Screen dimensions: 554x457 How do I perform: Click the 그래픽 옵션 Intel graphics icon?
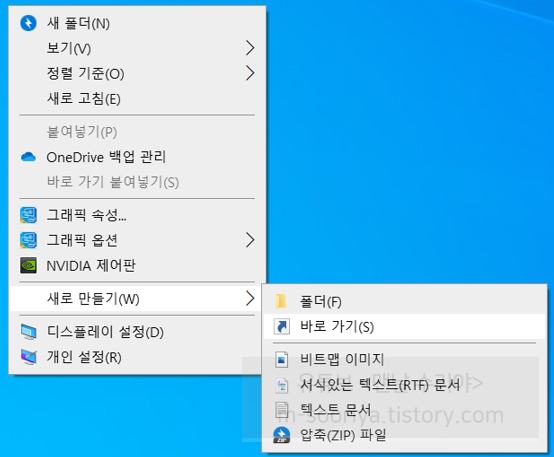(28, 240)
